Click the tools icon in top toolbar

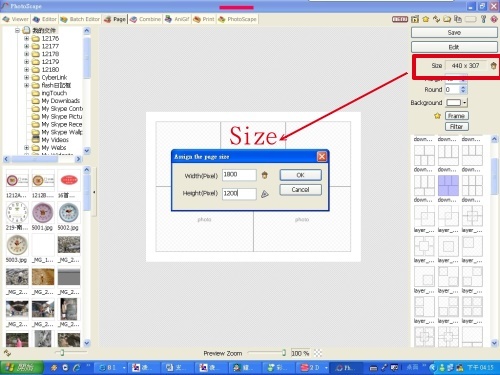click(x=484, y=19)
